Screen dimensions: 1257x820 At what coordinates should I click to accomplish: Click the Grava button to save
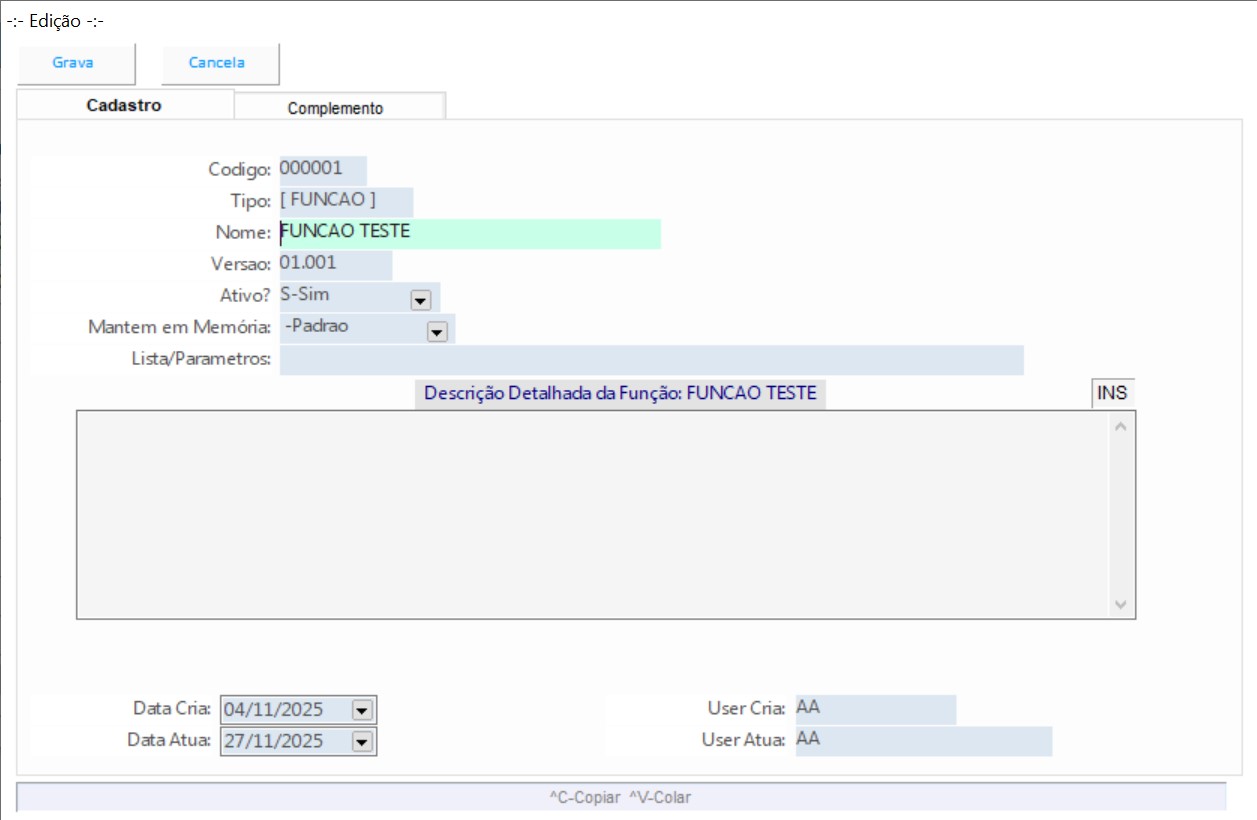[x=73, y=63]
